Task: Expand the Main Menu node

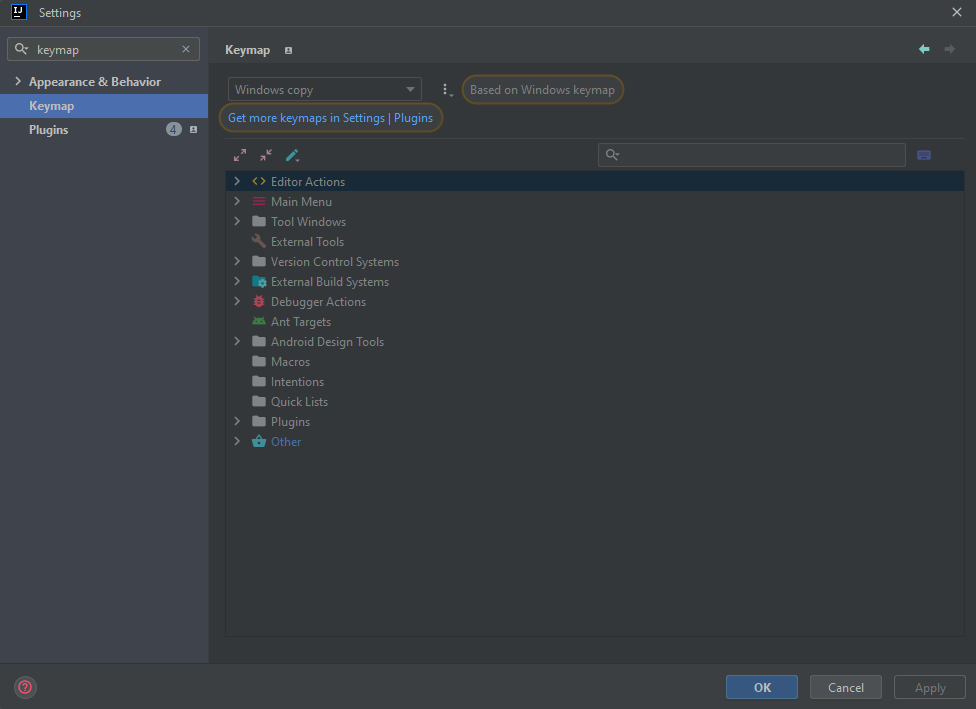Action: click(237, 201)
